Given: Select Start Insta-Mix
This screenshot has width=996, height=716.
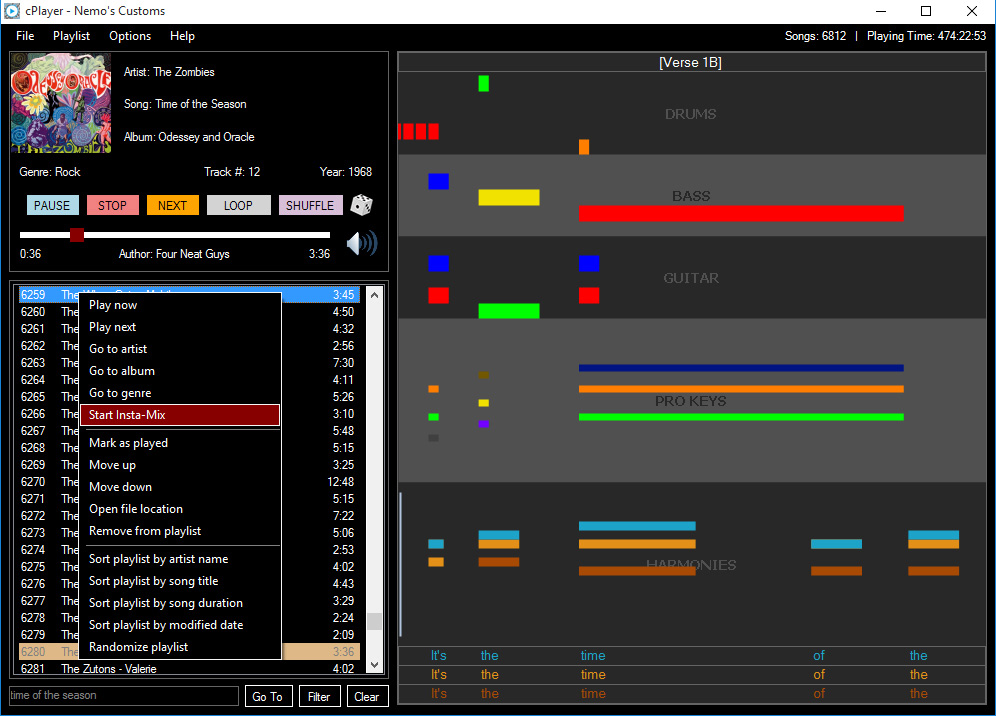Looking at the screenshot, I should [180, 415].
